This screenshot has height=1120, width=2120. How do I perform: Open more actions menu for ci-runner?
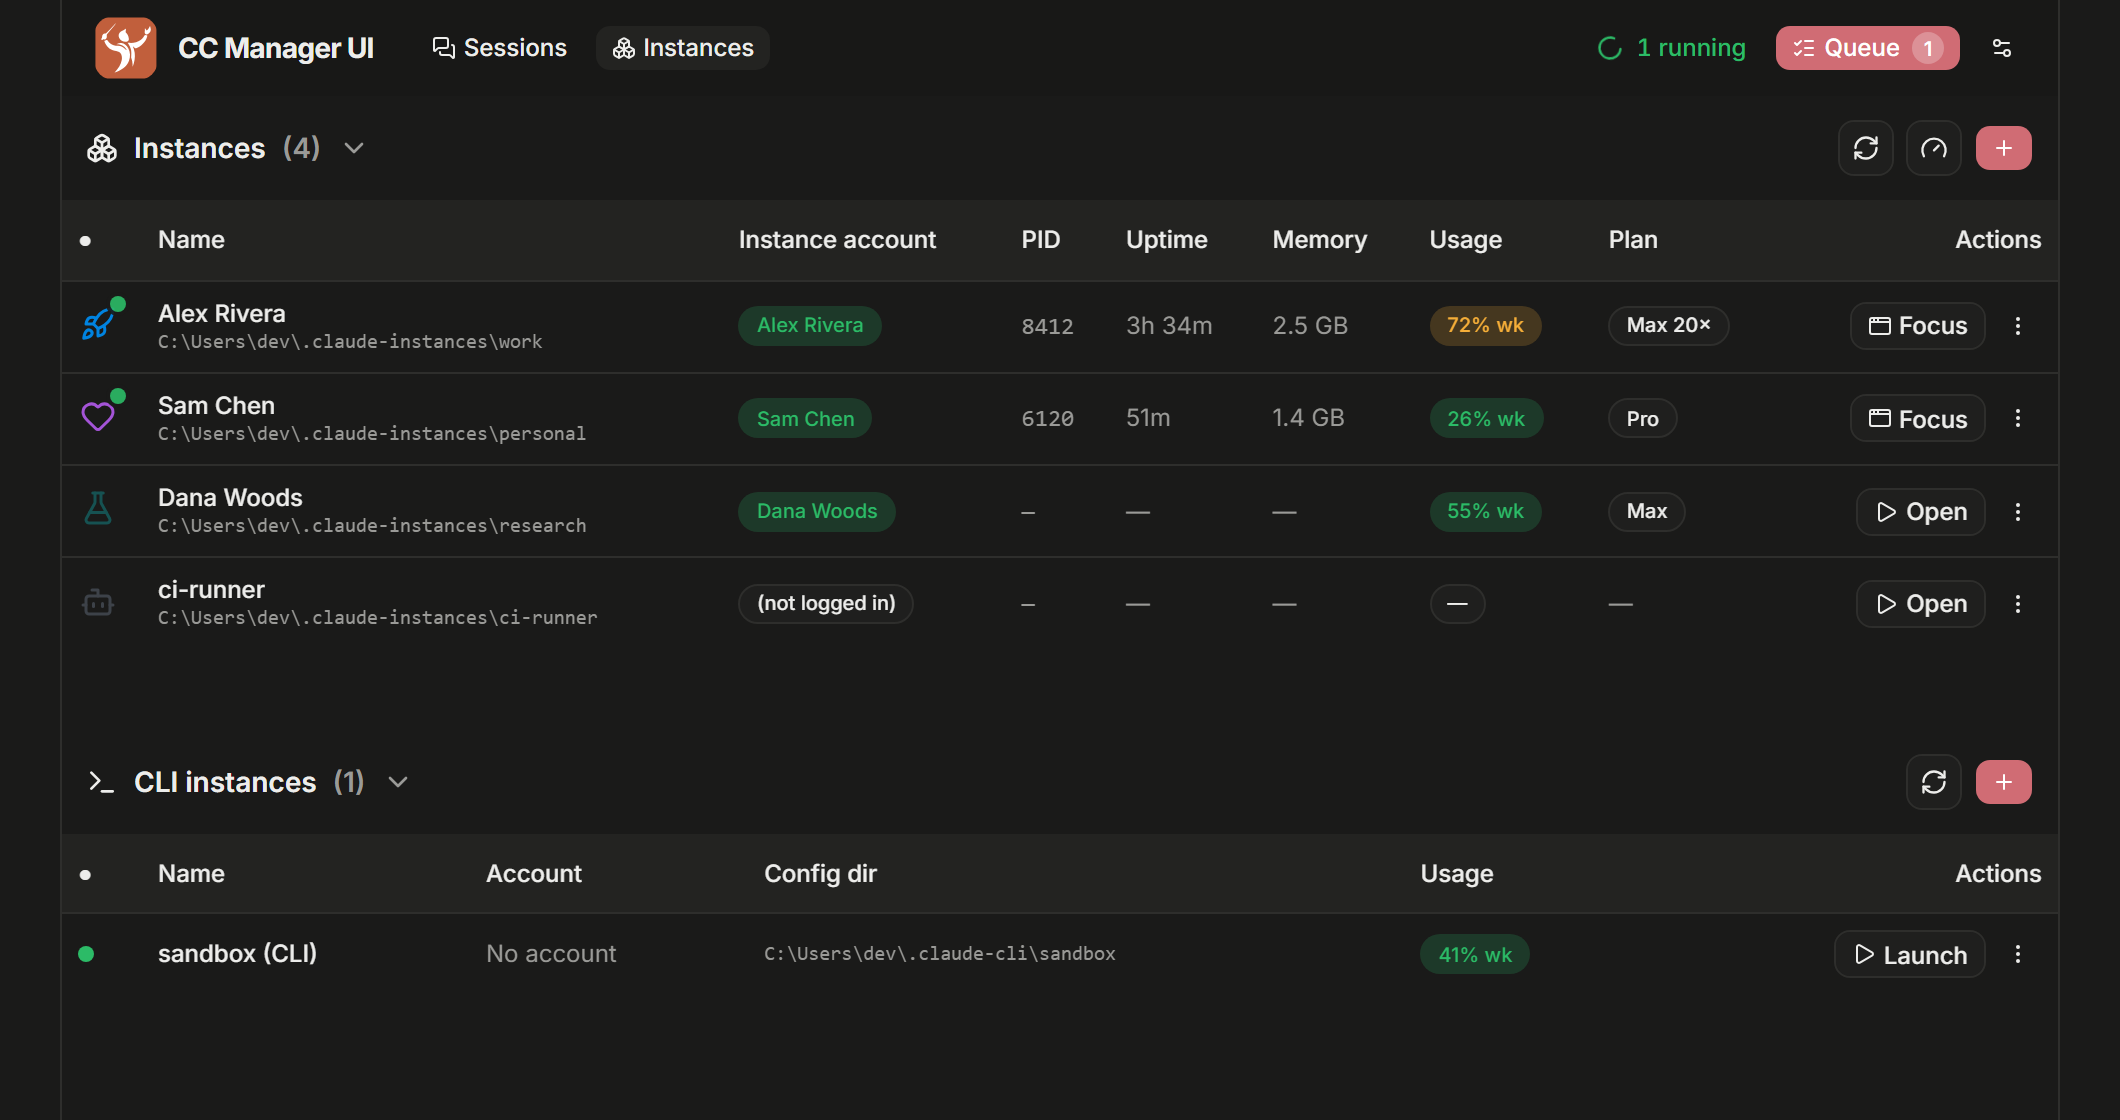pyautogui.click(x=2018, y=604)
